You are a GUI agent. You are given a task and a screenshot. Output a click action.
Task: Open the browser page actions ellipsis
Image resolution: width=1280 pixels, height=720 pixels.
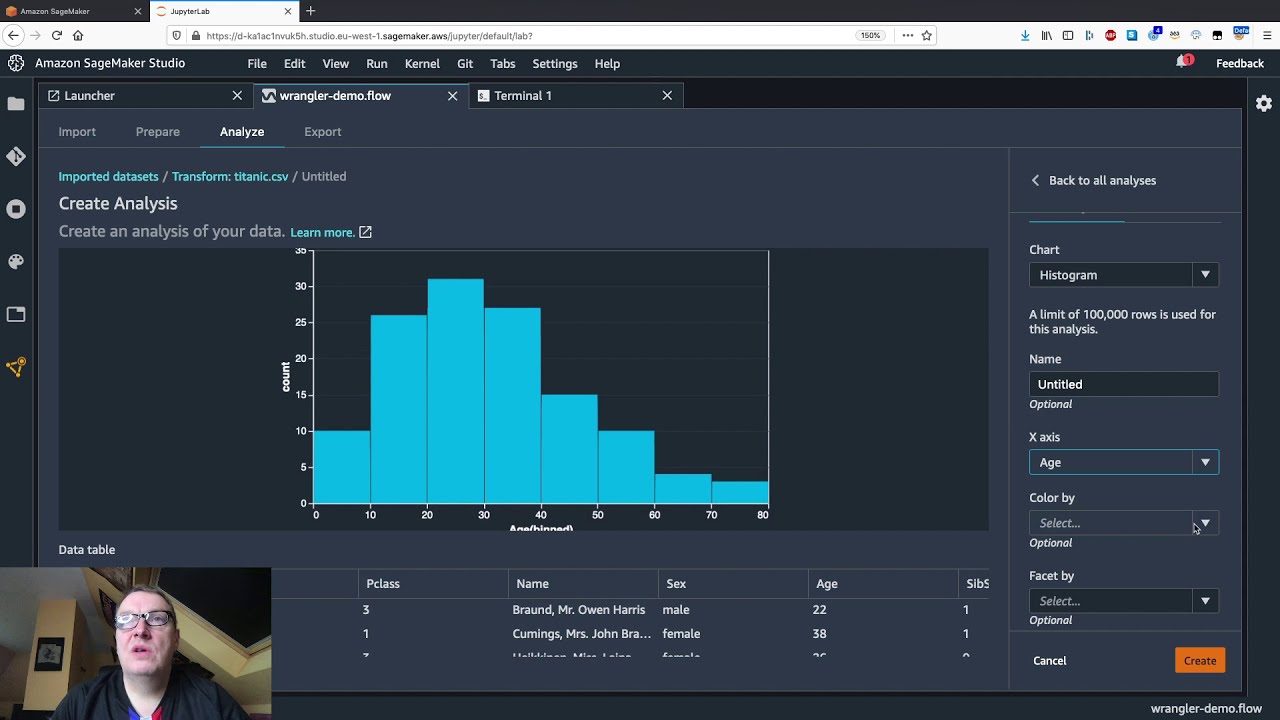(908, 35)
